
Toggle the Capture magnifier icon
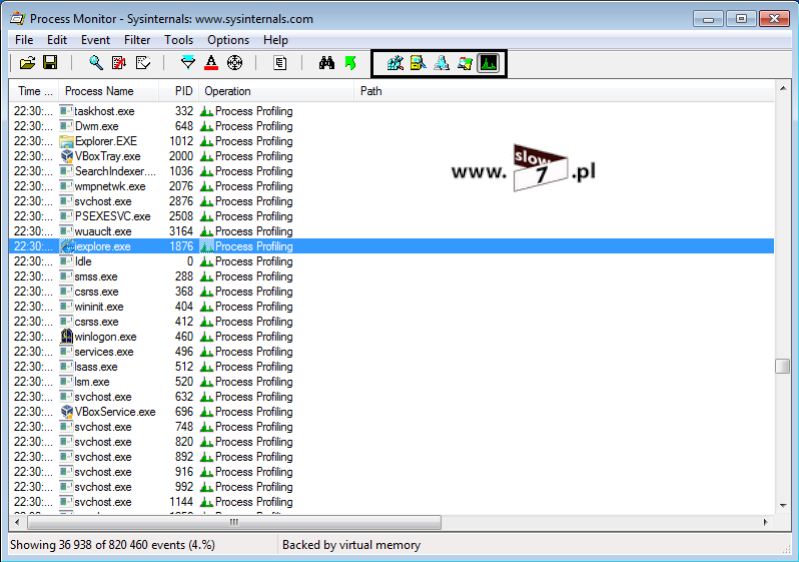pos(95,63)
